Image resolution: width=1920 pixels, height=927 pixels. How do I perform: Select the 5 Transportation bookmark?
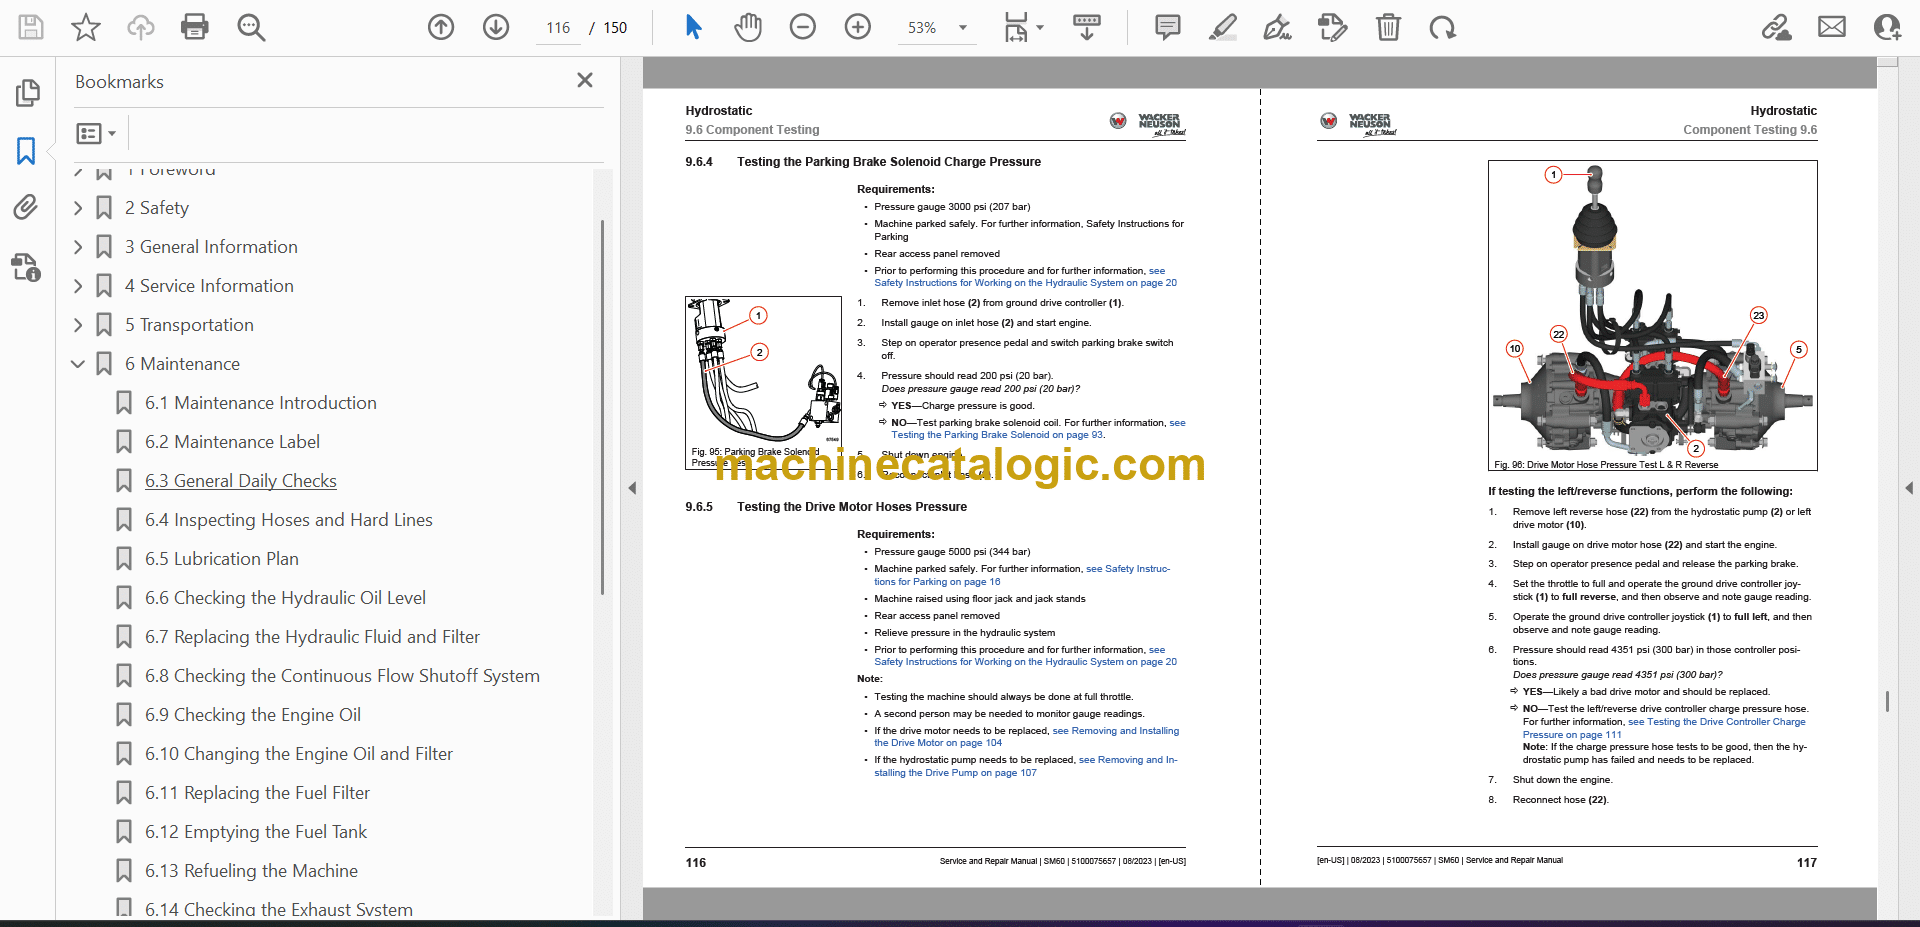click(x=189, y=325)
